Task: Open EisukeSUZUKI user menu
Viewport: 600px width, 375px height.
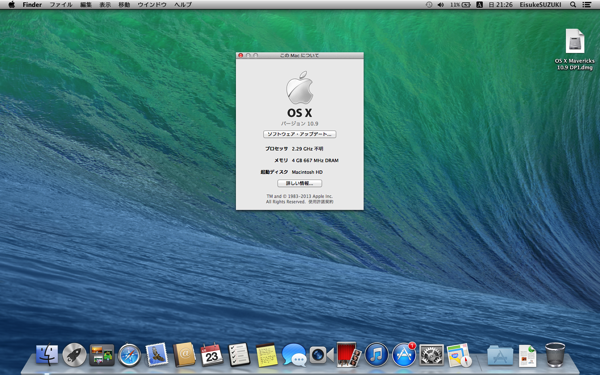Action: (x=540, y=5)
